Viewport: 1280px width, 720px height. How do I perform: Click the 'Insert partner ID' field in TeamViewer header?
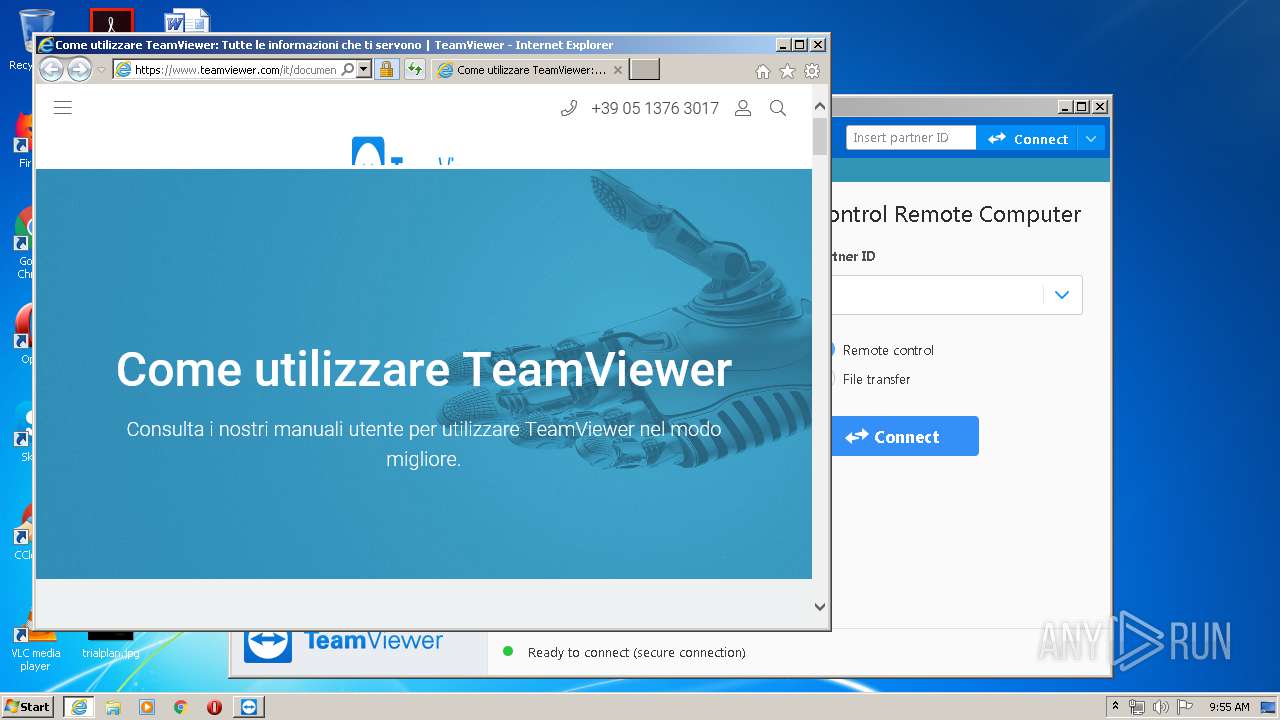click(910, 138)
